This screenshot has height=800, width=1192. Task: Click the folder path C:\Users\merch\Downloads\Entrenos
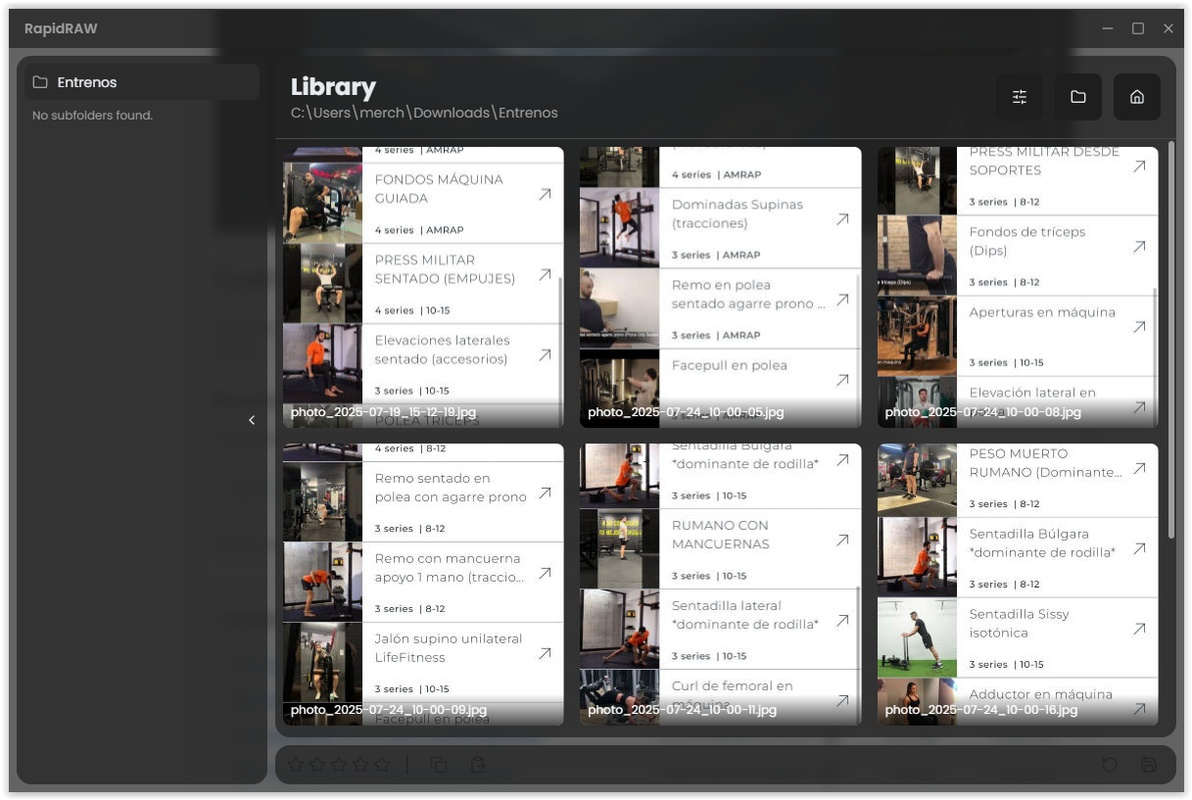tap(424, 113)
